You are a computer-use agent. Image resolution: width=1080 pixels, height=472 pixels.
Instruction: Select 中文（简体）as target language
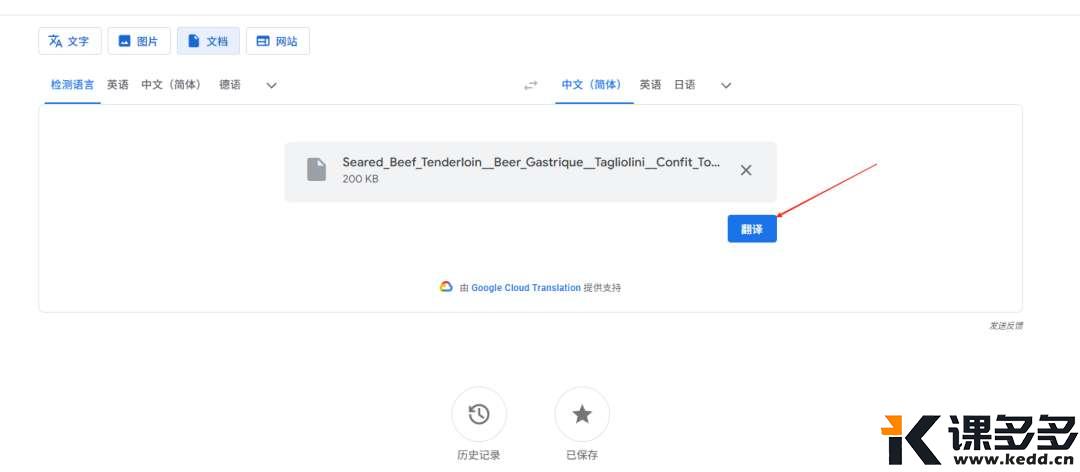point(594,85)
